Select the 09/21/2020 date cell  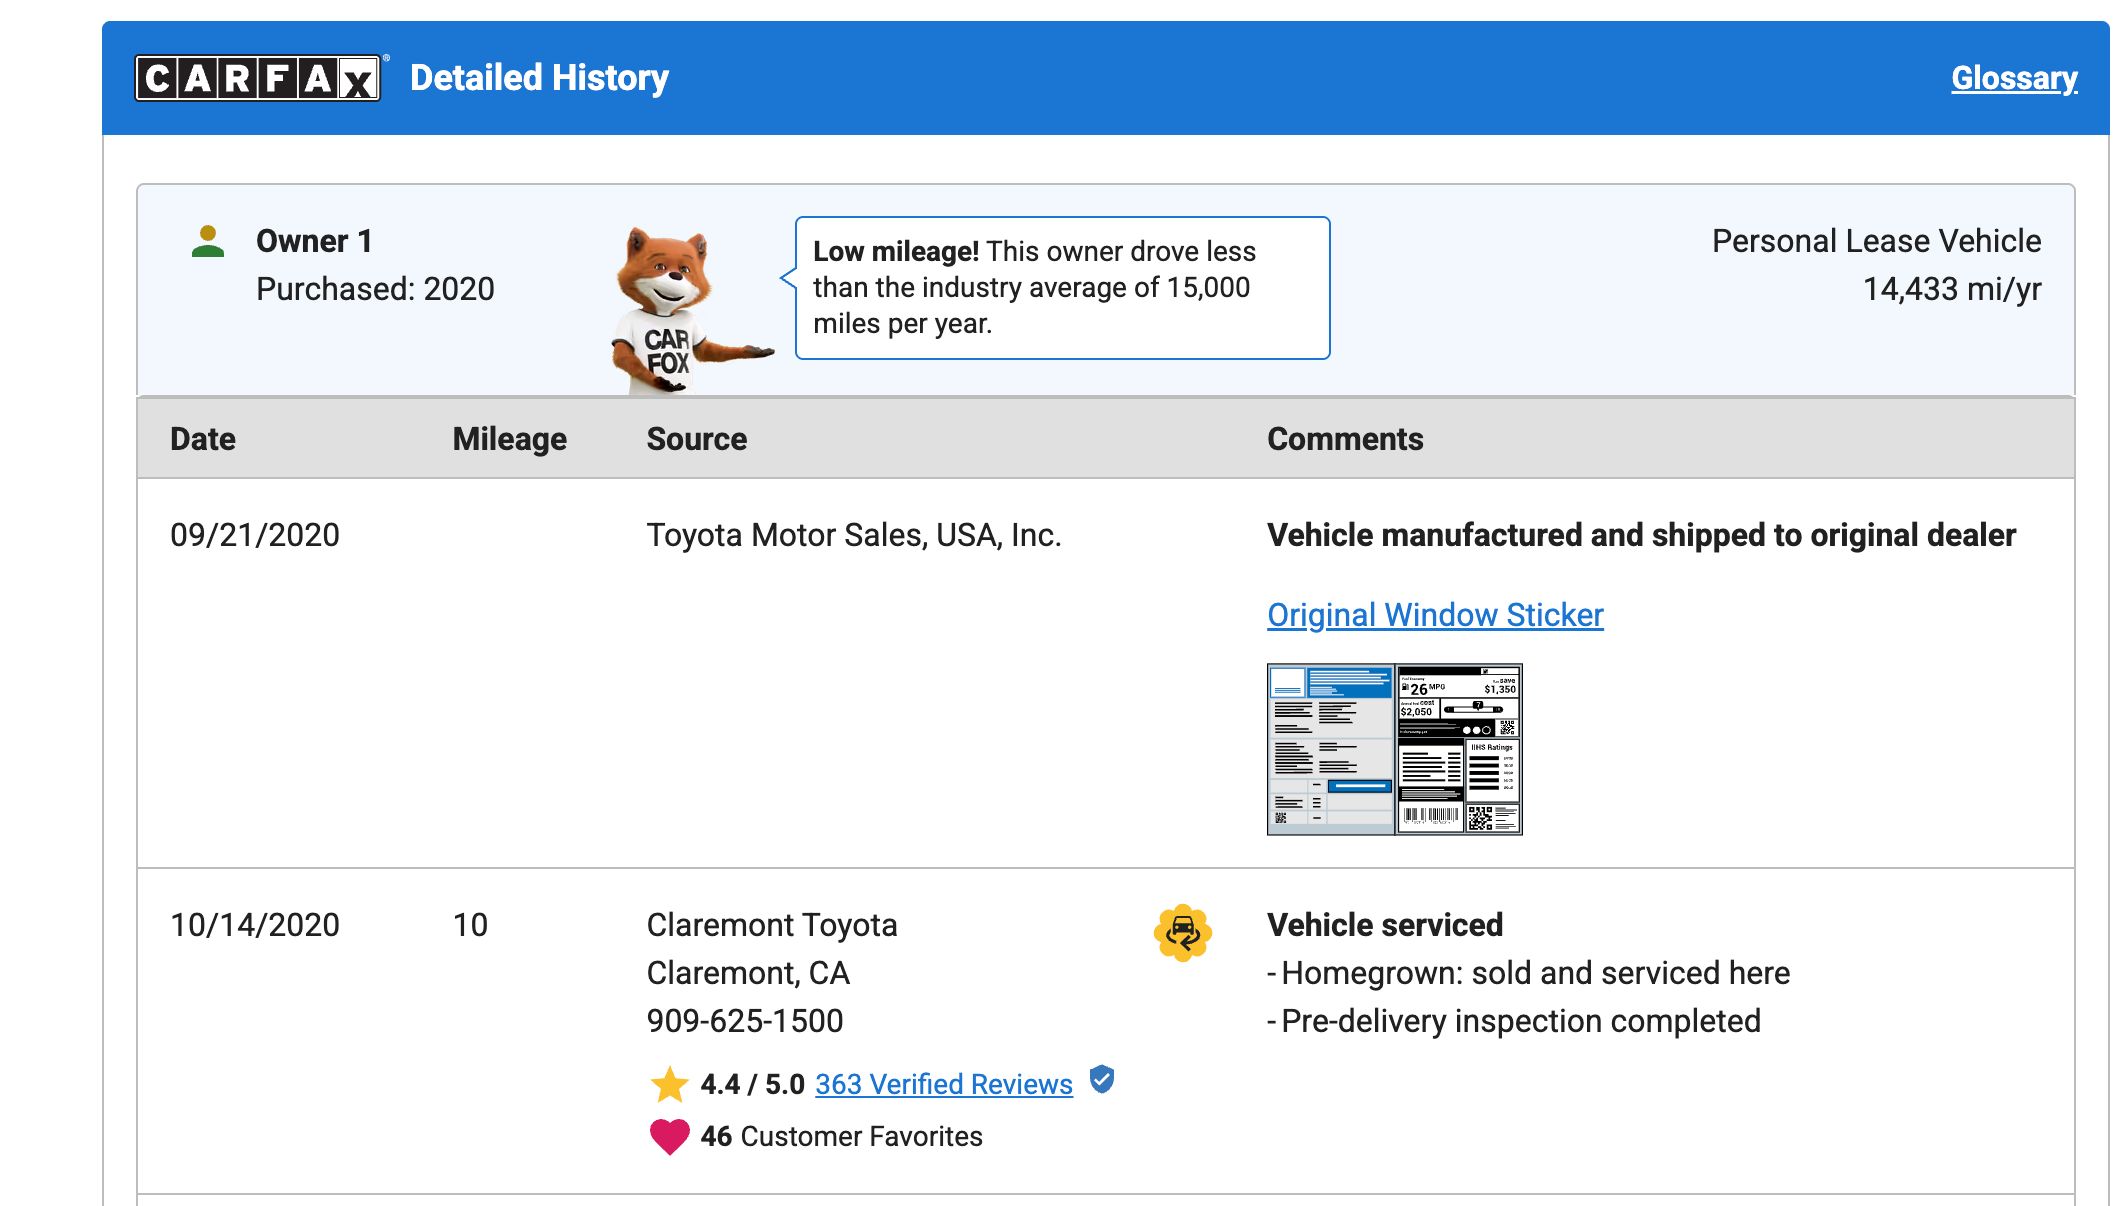tap(255, 535)
